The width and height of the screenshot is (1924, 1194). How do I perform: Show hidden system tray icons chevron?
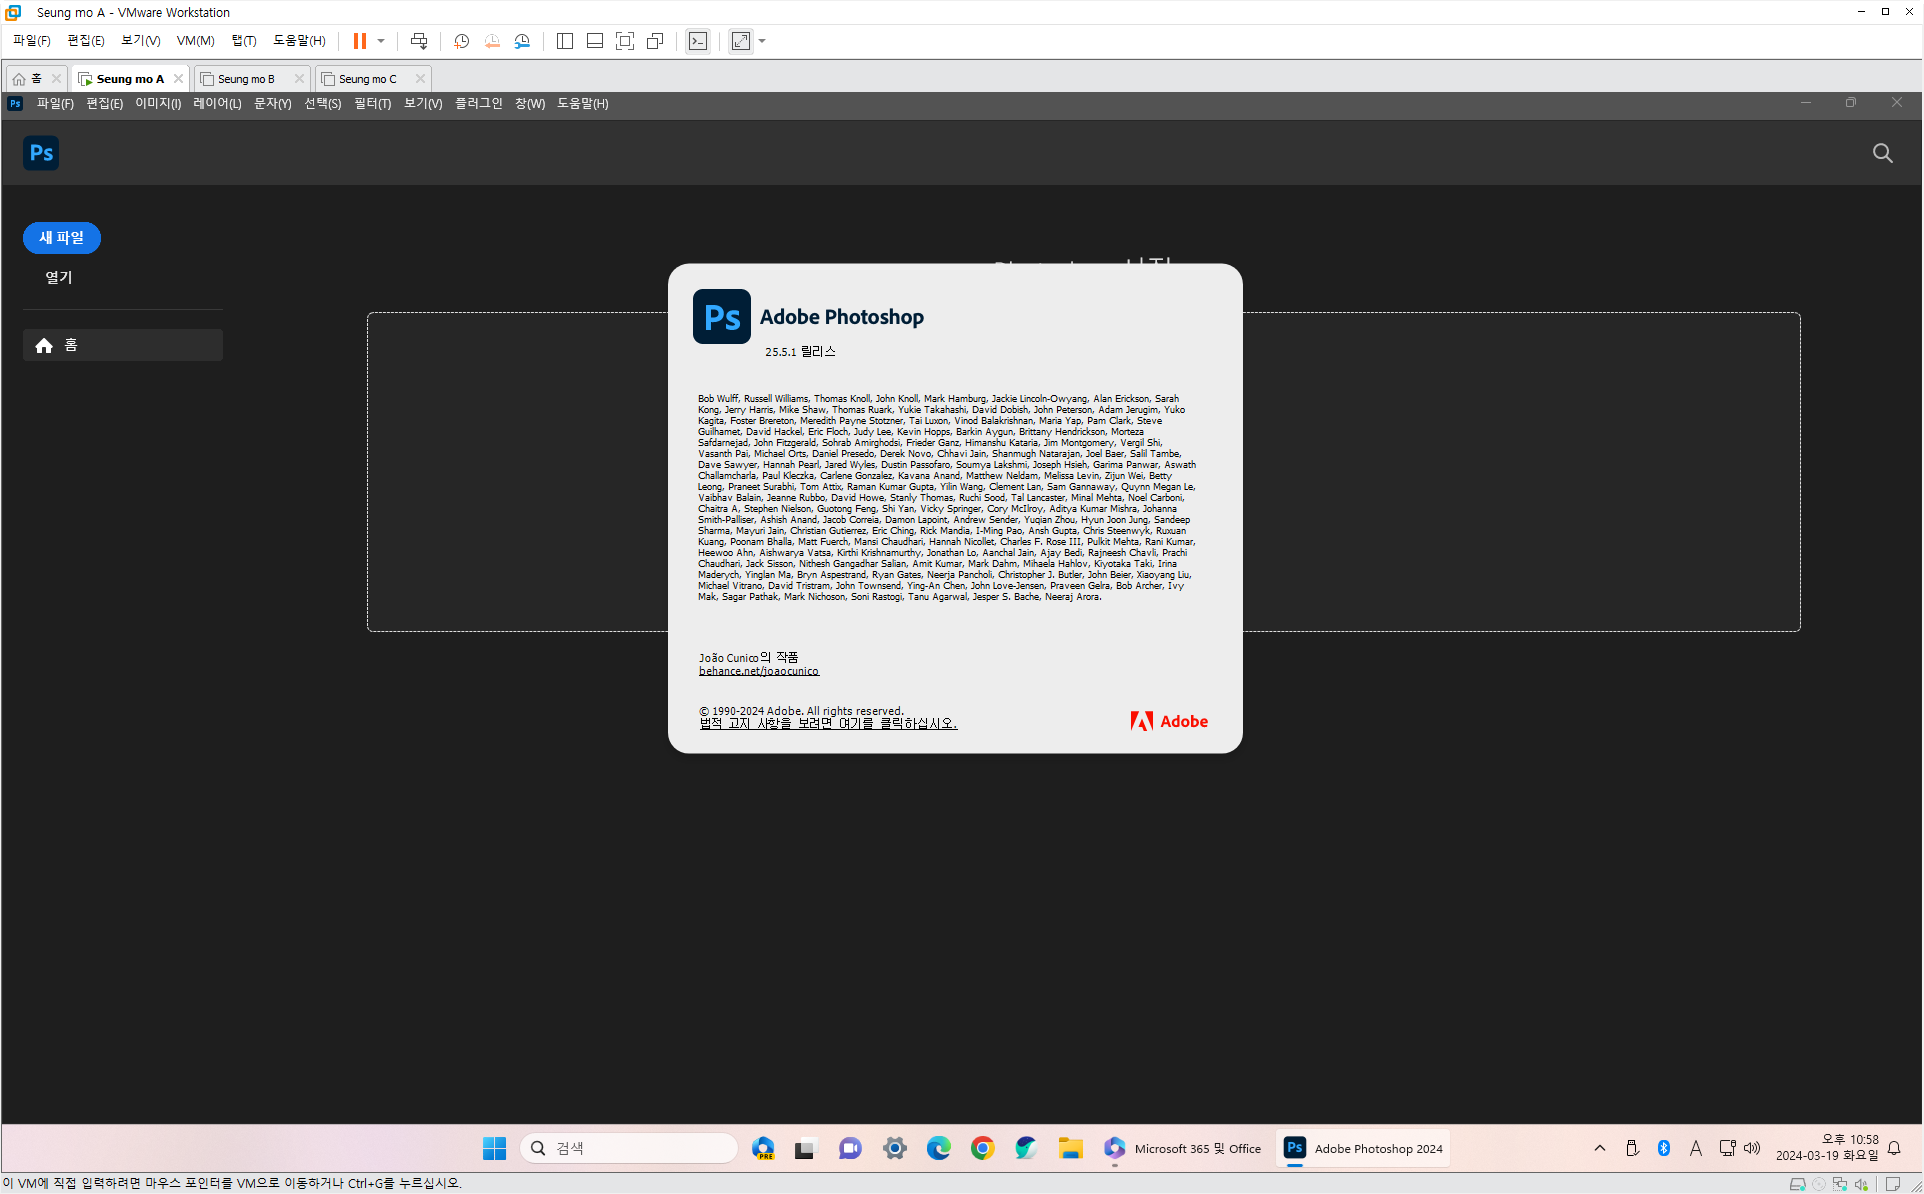1600,1148
